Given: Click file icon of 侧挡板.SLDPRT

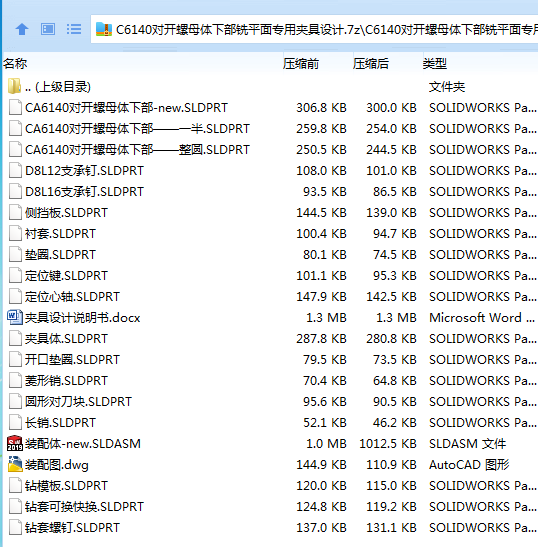Looking at the screenshot, I should tap(15, 212).
